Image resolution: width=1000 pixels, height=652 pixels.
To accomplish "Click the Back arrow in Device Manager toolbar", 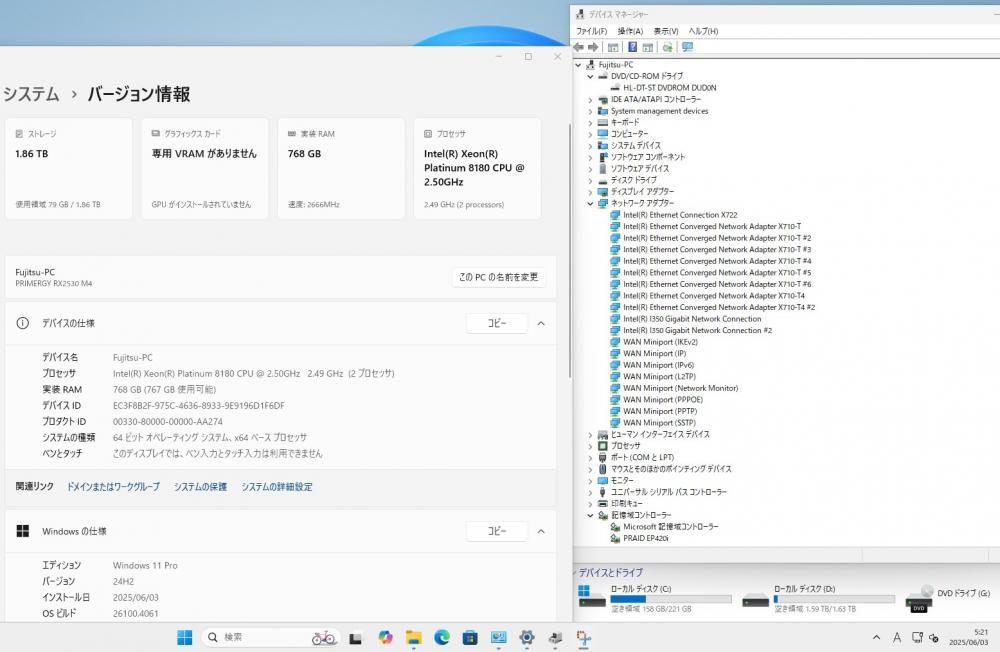I will pos(578,47).
